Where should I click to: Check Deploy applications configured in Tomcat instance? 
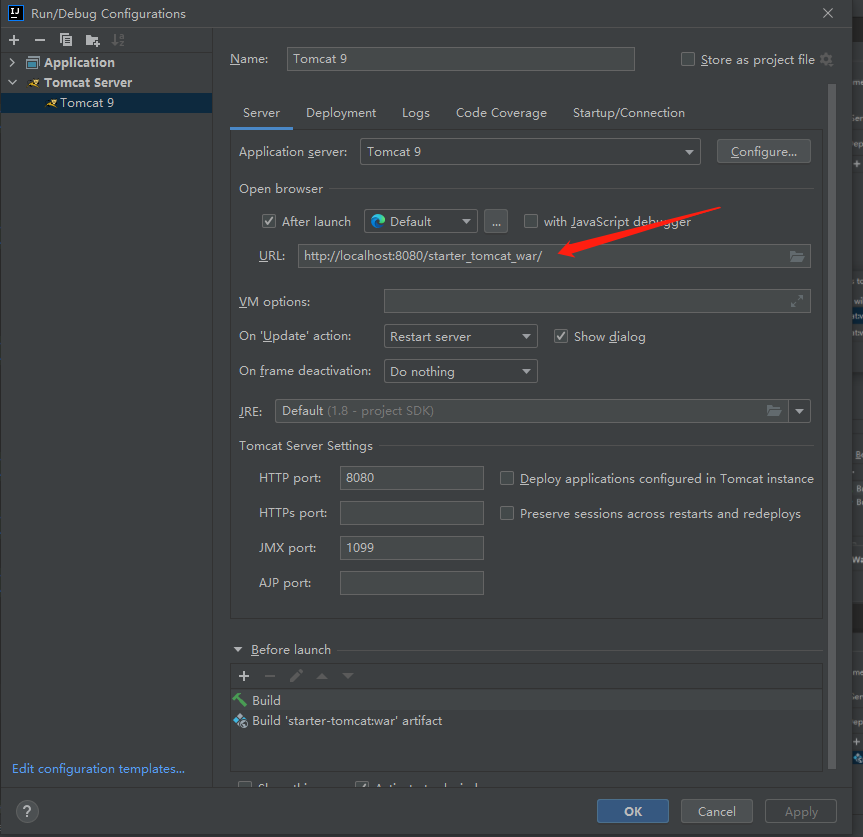507,478
